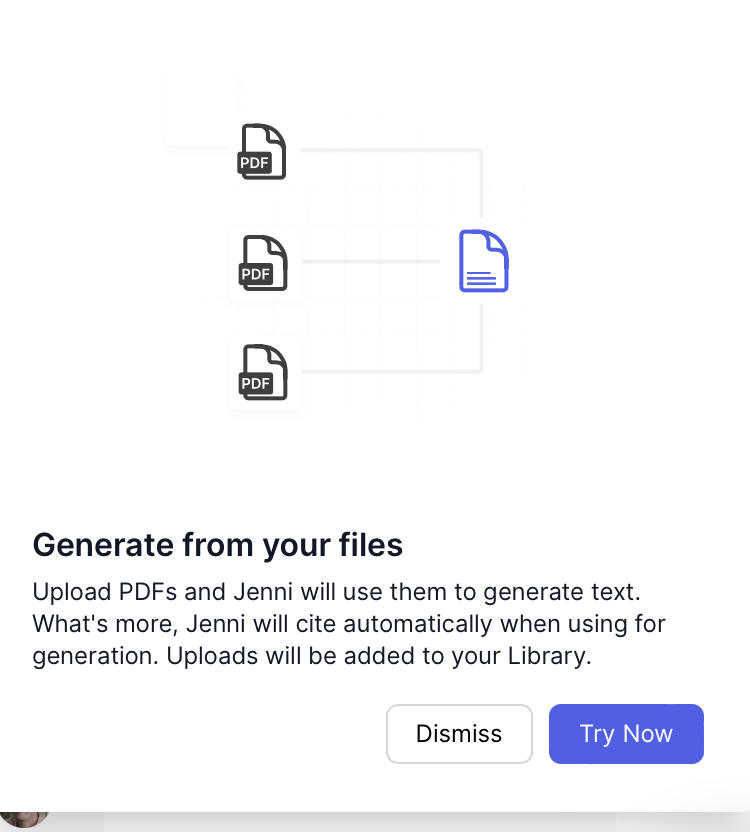Viewport: 750px width, 832px height.
Task: Click the topmost PDF file icon
Action: click(262, 151)
